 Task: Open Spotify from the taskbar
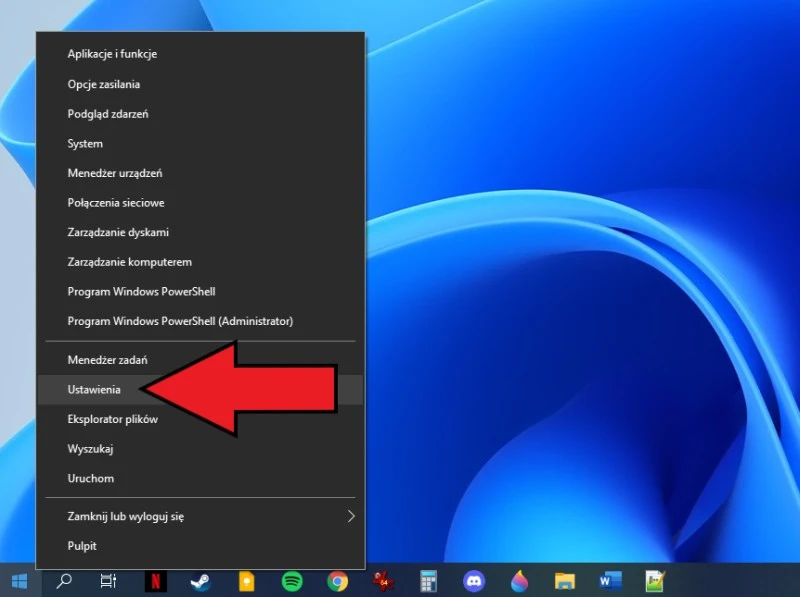point(291,581)
